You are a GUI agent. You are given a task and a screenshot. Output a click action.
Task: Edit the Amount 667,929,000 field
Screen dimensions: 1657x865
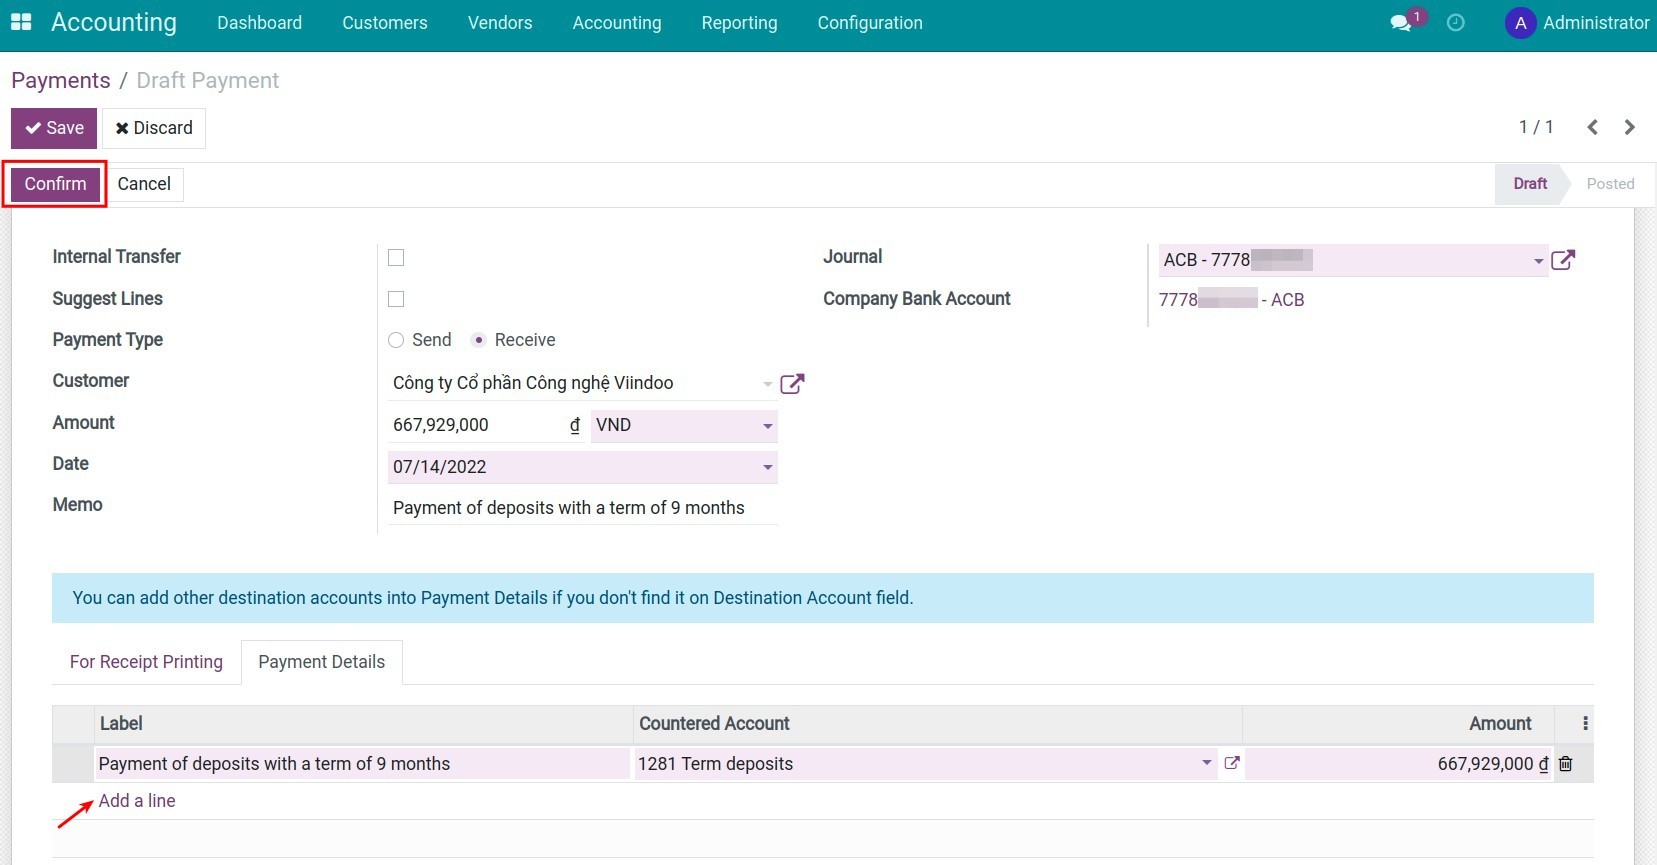[487, 426]
